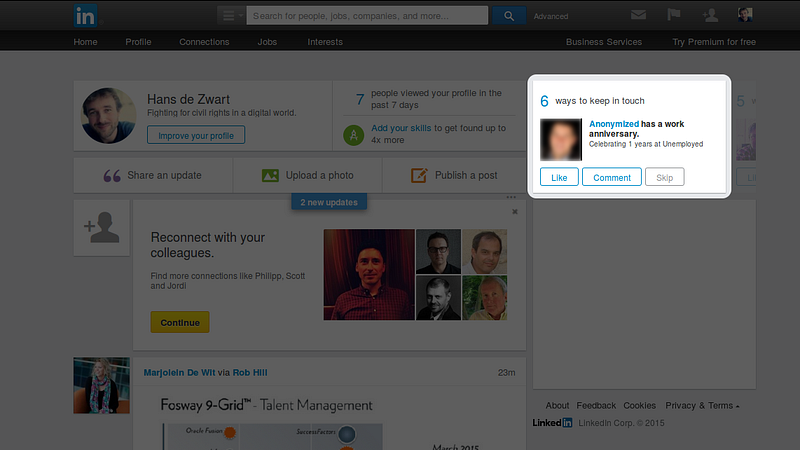800x450 pixels.
Task: Open the Rob Hill profile link
Action: click(x=250, y=372)
